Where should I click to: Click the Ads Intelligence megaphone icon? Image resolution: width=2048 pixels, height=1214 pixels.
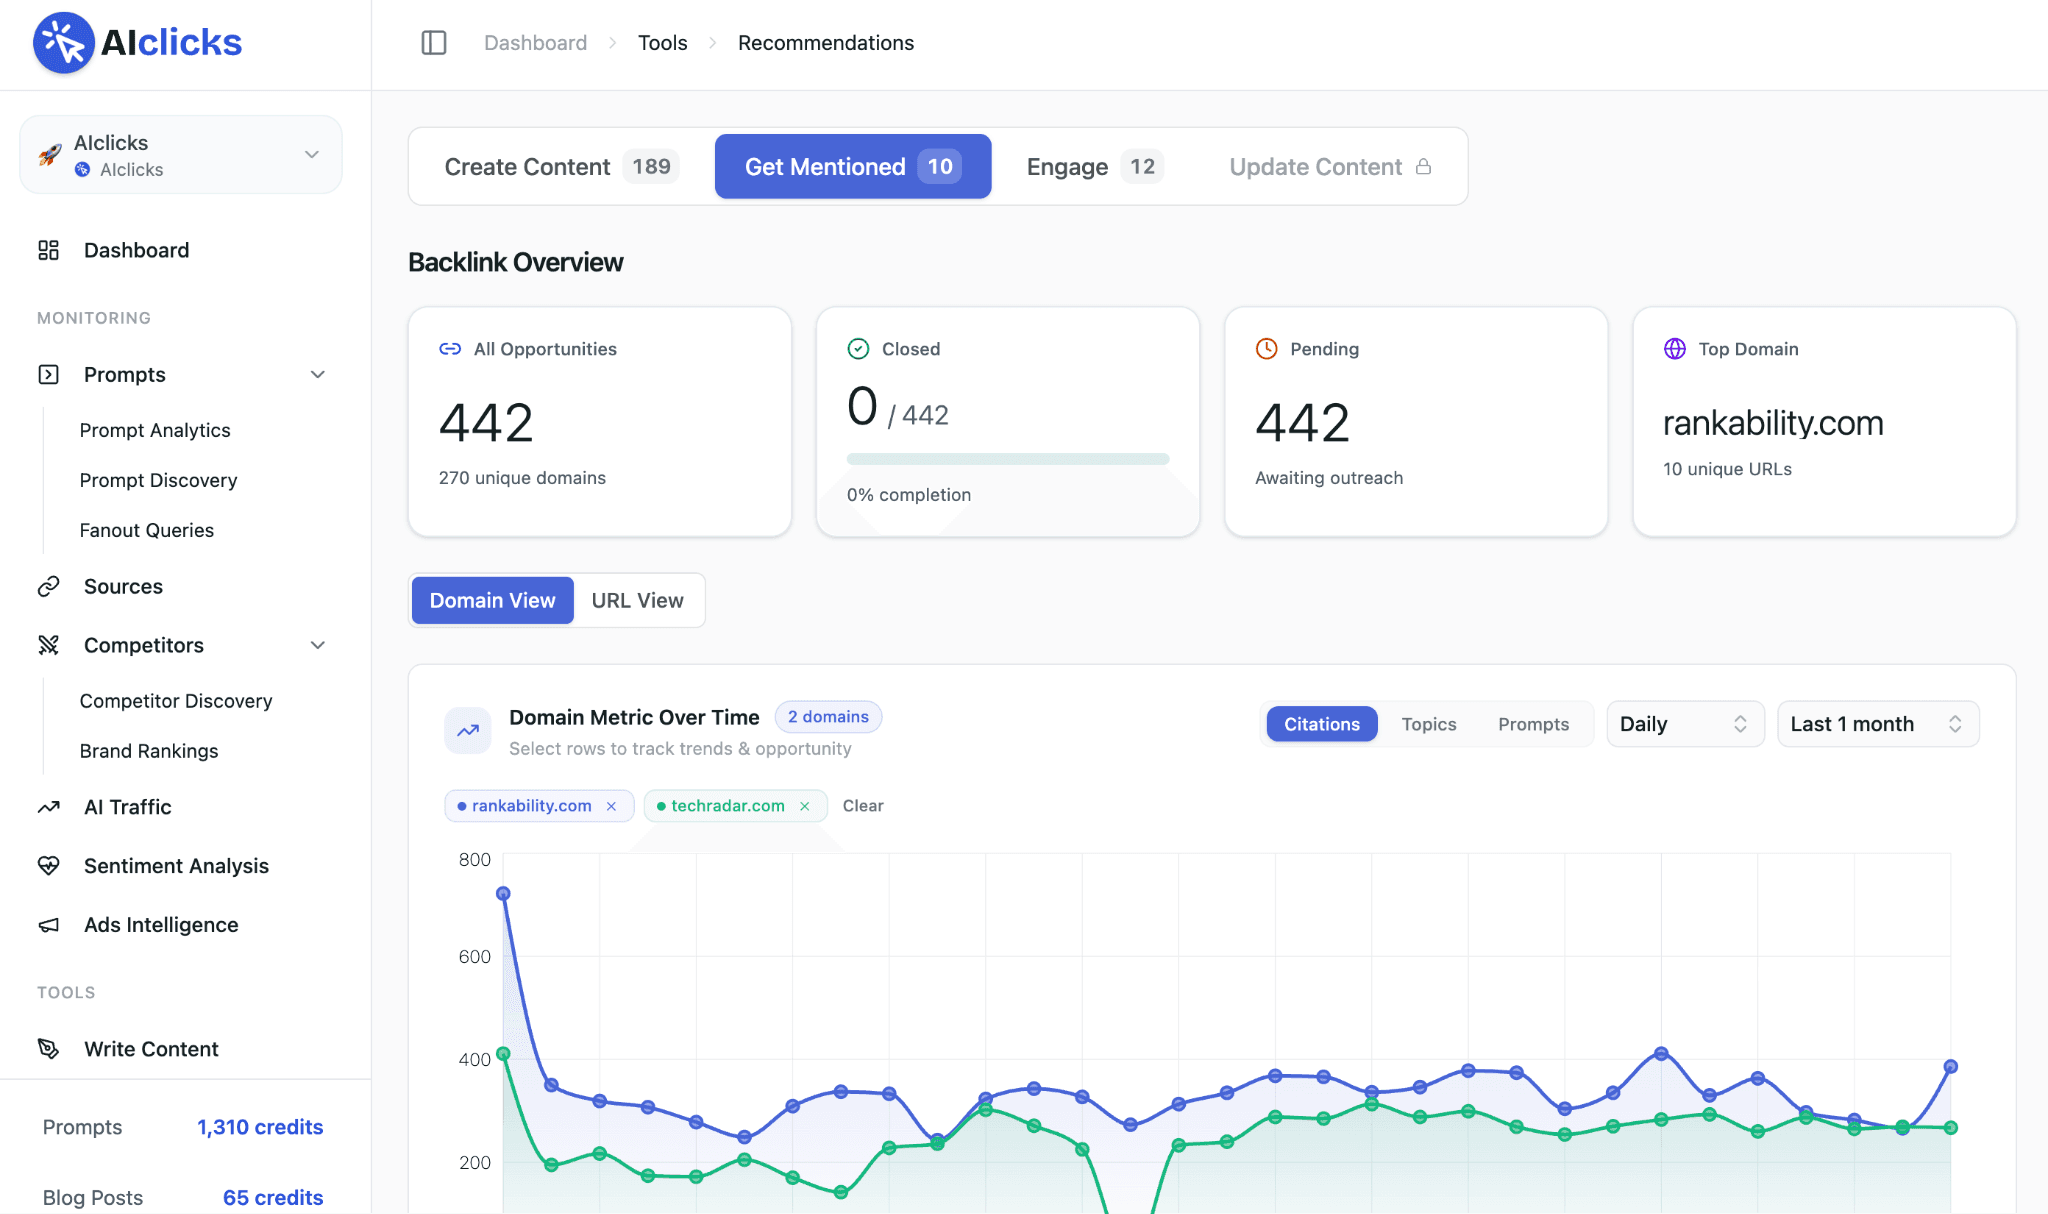point(48,925)
